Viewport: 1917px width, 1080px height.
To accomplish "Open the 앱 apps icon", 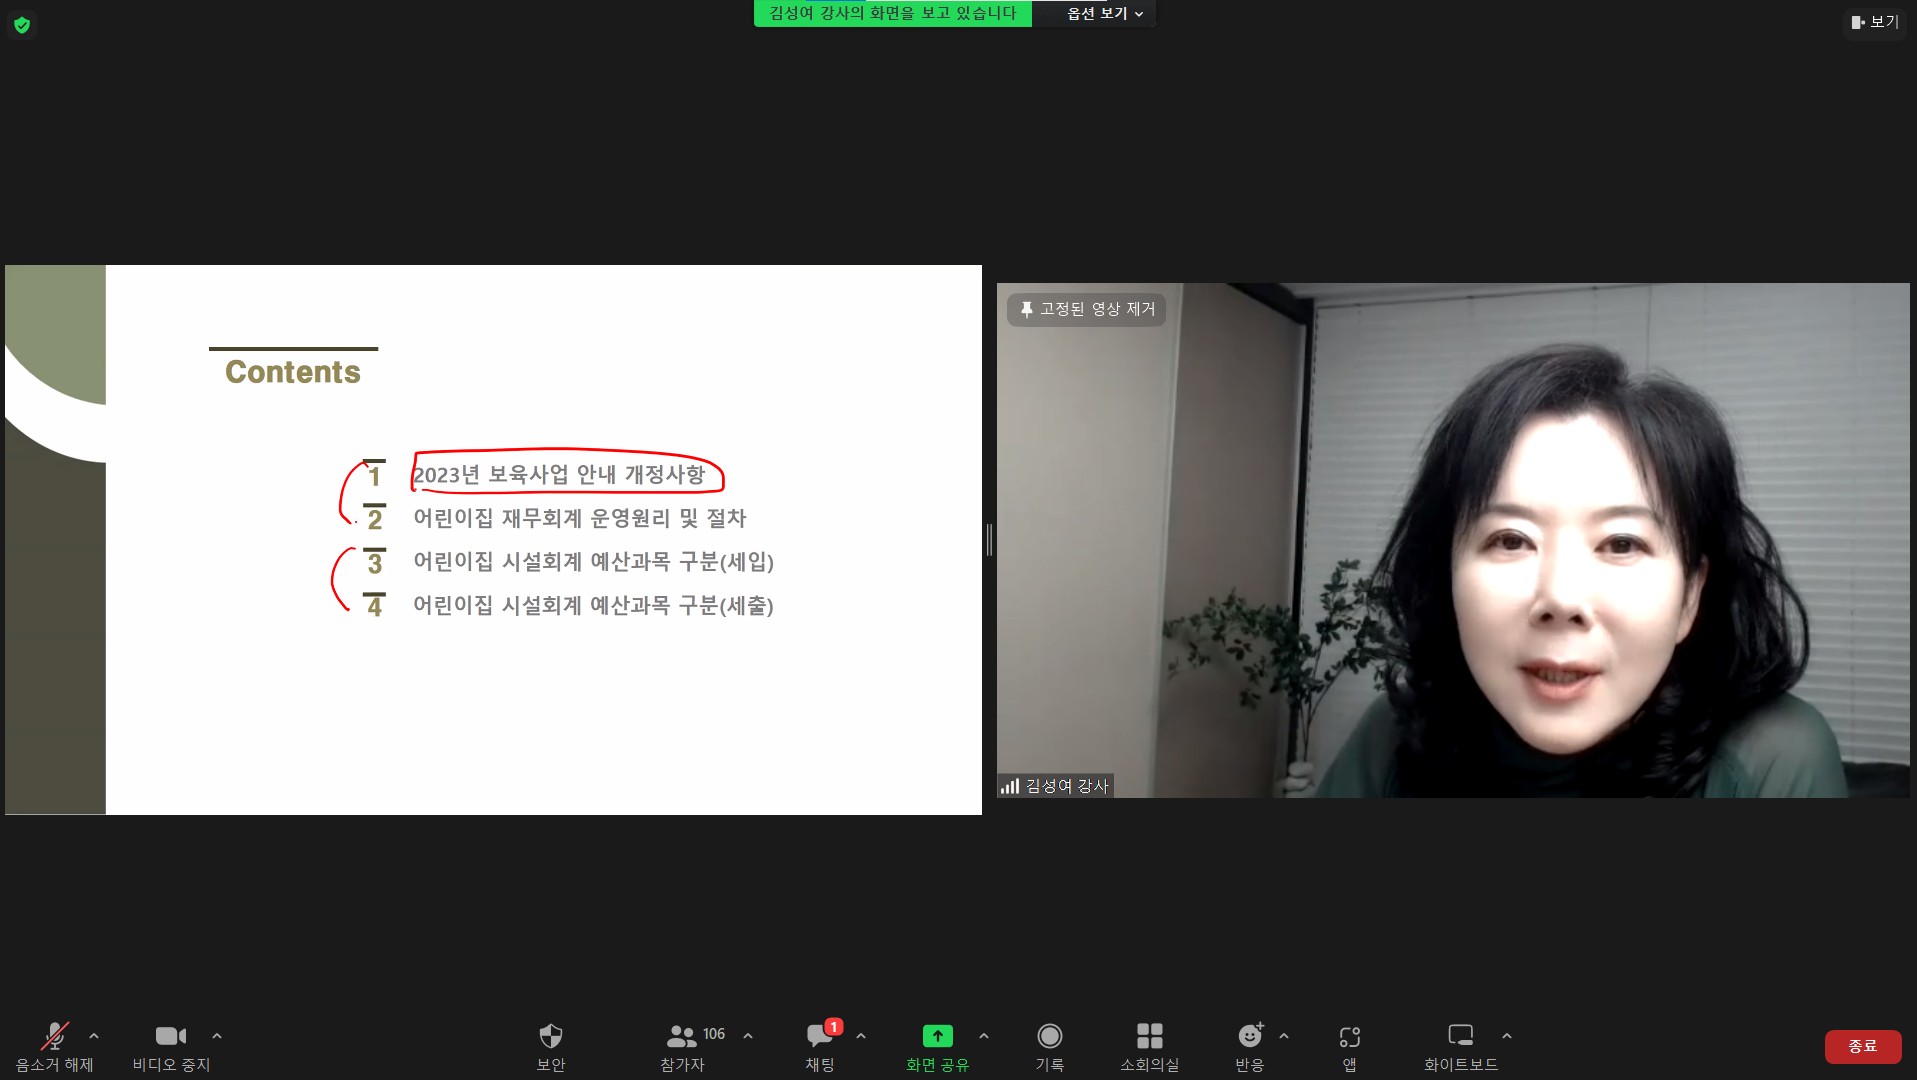I will 1350,1046.
